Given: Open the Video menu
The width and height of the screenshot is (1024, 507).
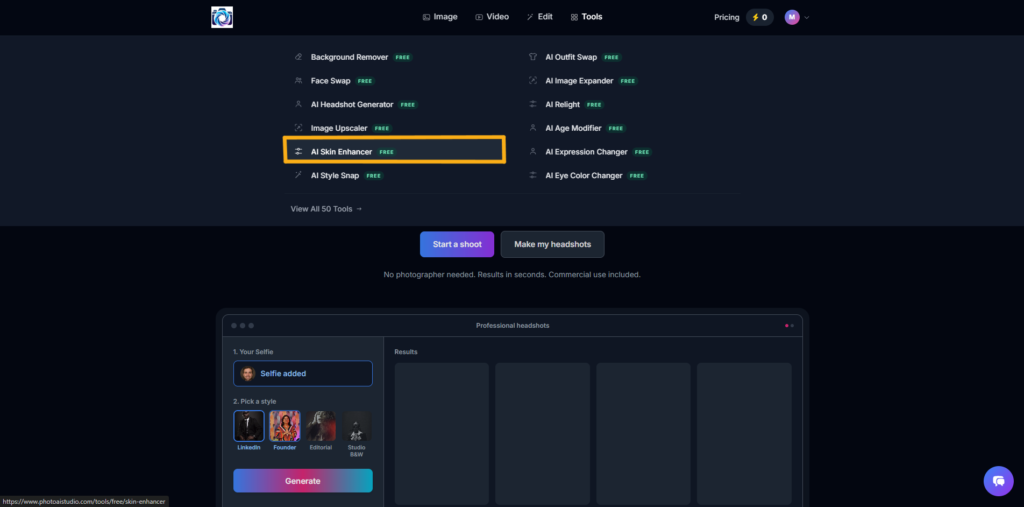Looking at the screenshot, I should (492, 17).
